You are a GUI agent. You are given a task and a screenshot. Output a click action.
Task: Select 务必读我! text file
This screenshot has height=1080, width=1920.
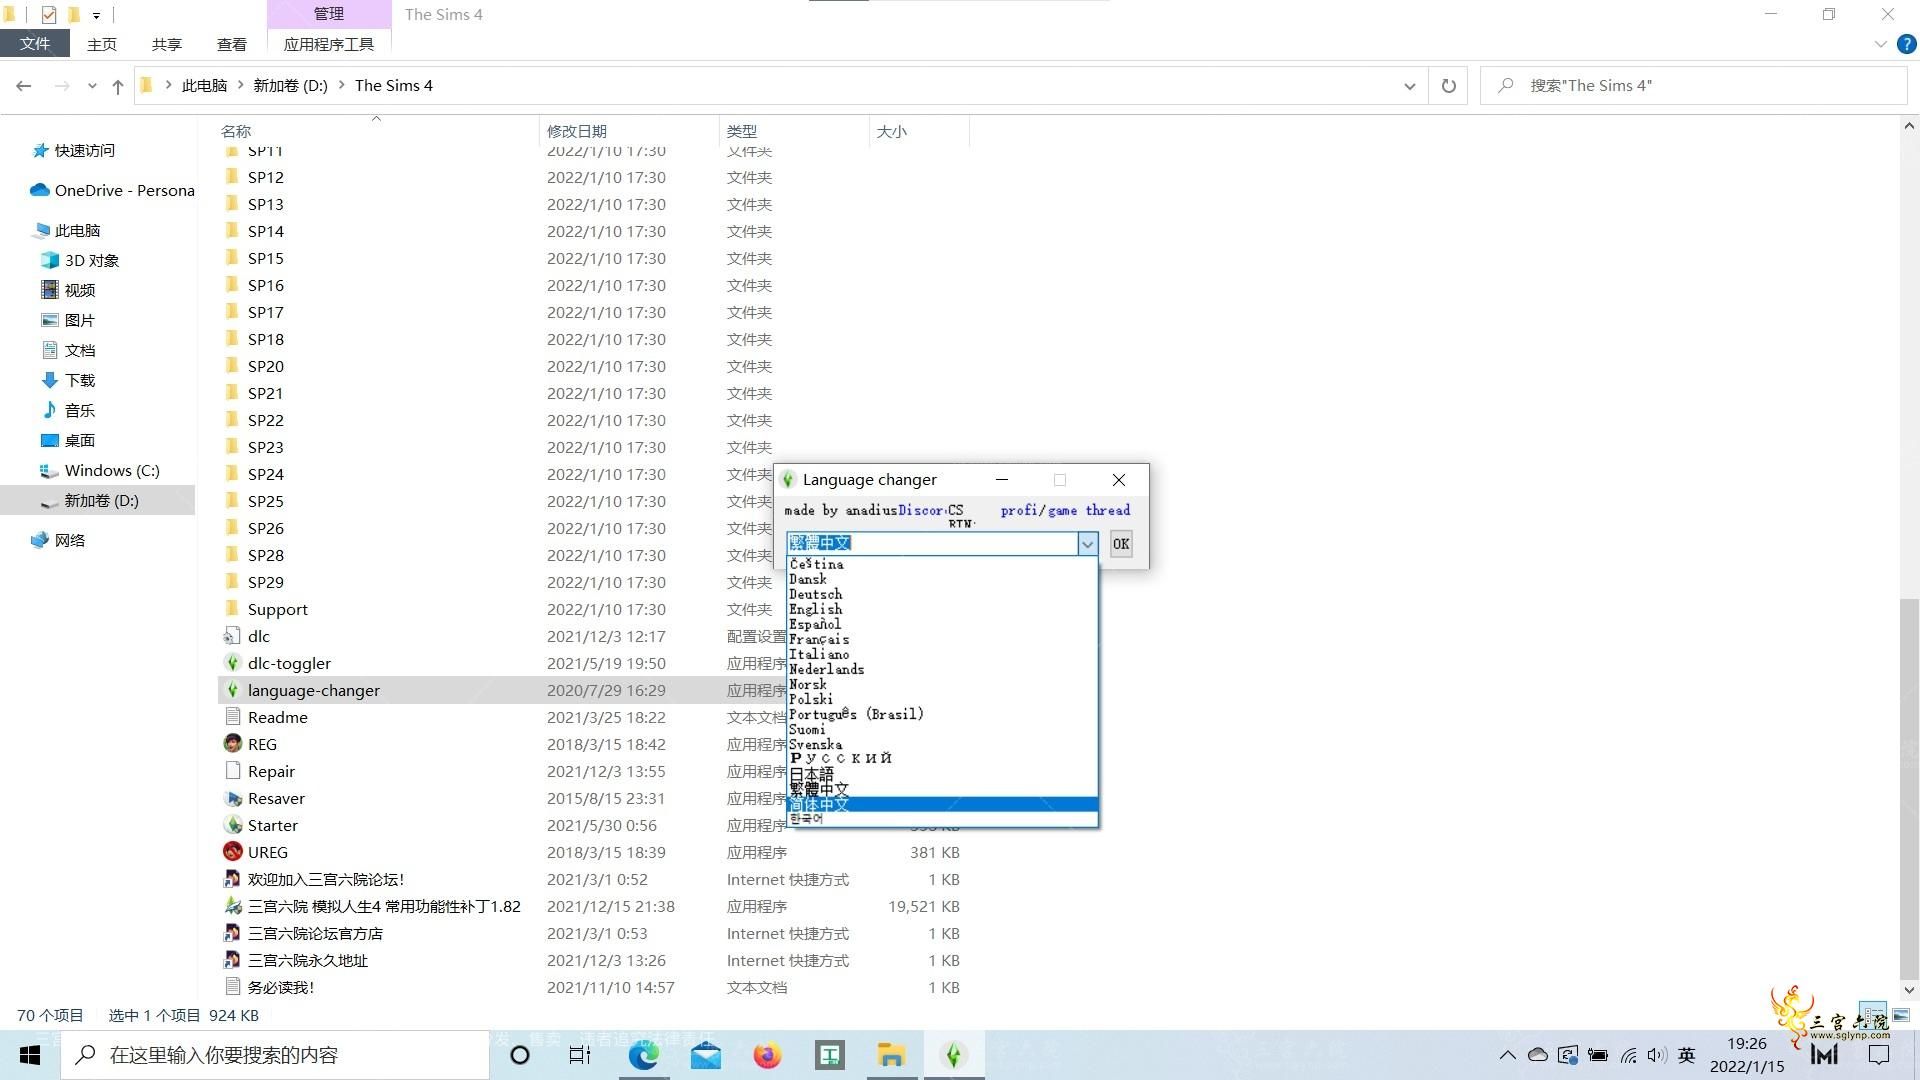pyautogui.click(x=280, y=987)
